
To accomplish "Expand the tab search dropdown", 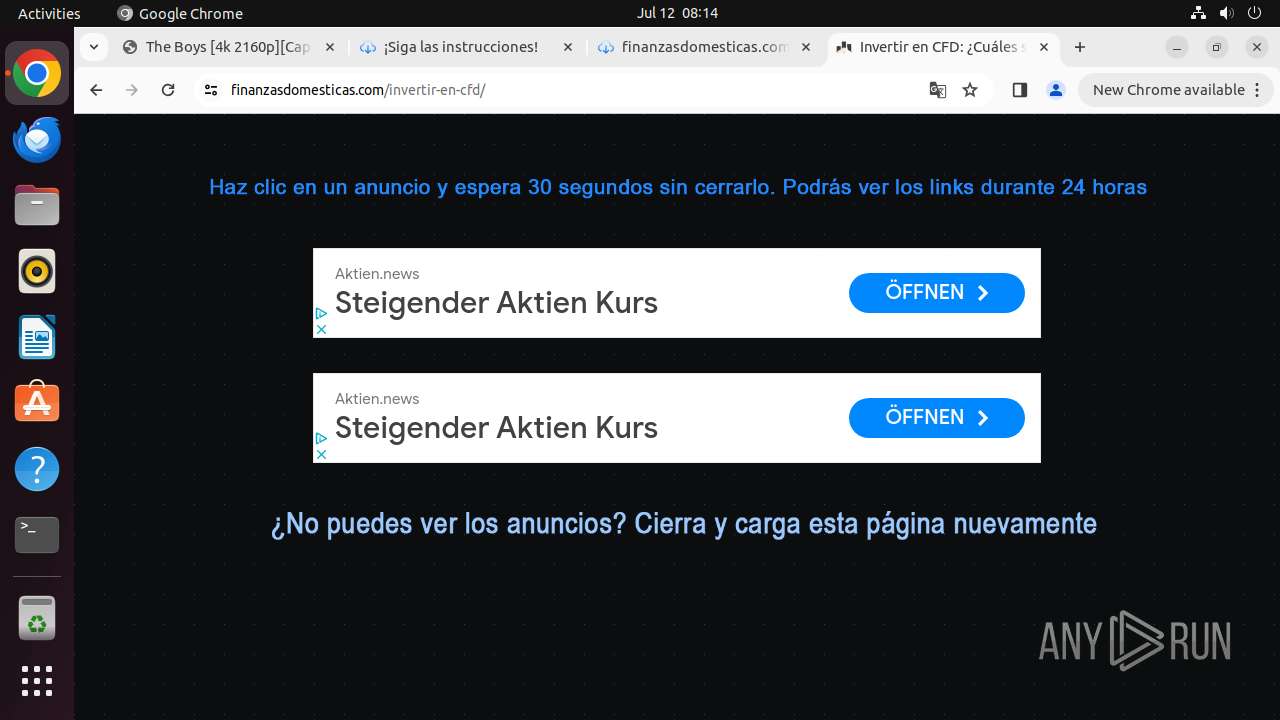I will (x=93, y=47).
